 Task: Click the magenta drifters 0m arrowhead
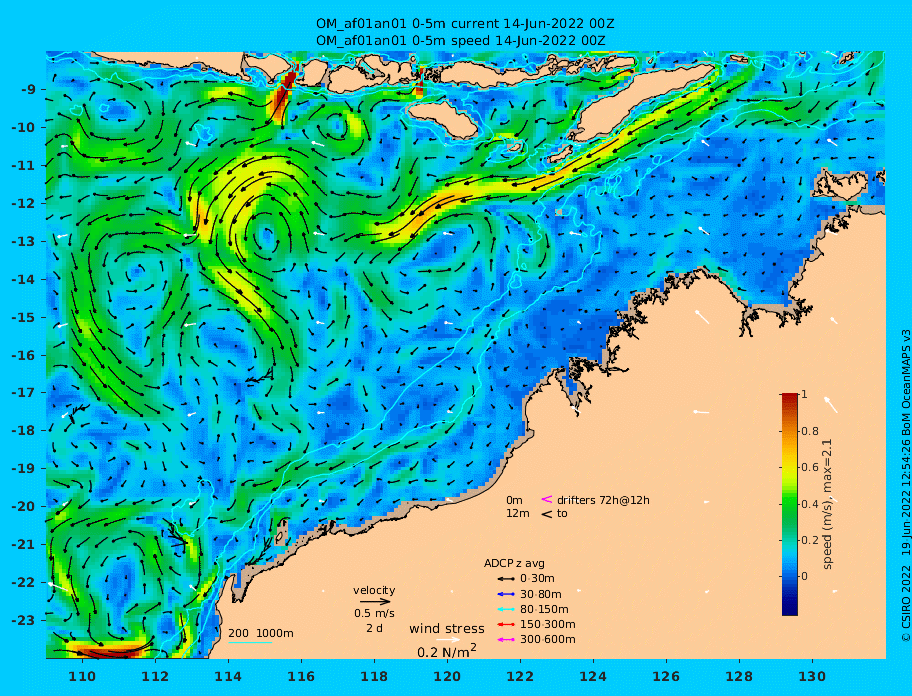[x=547, y=499]
